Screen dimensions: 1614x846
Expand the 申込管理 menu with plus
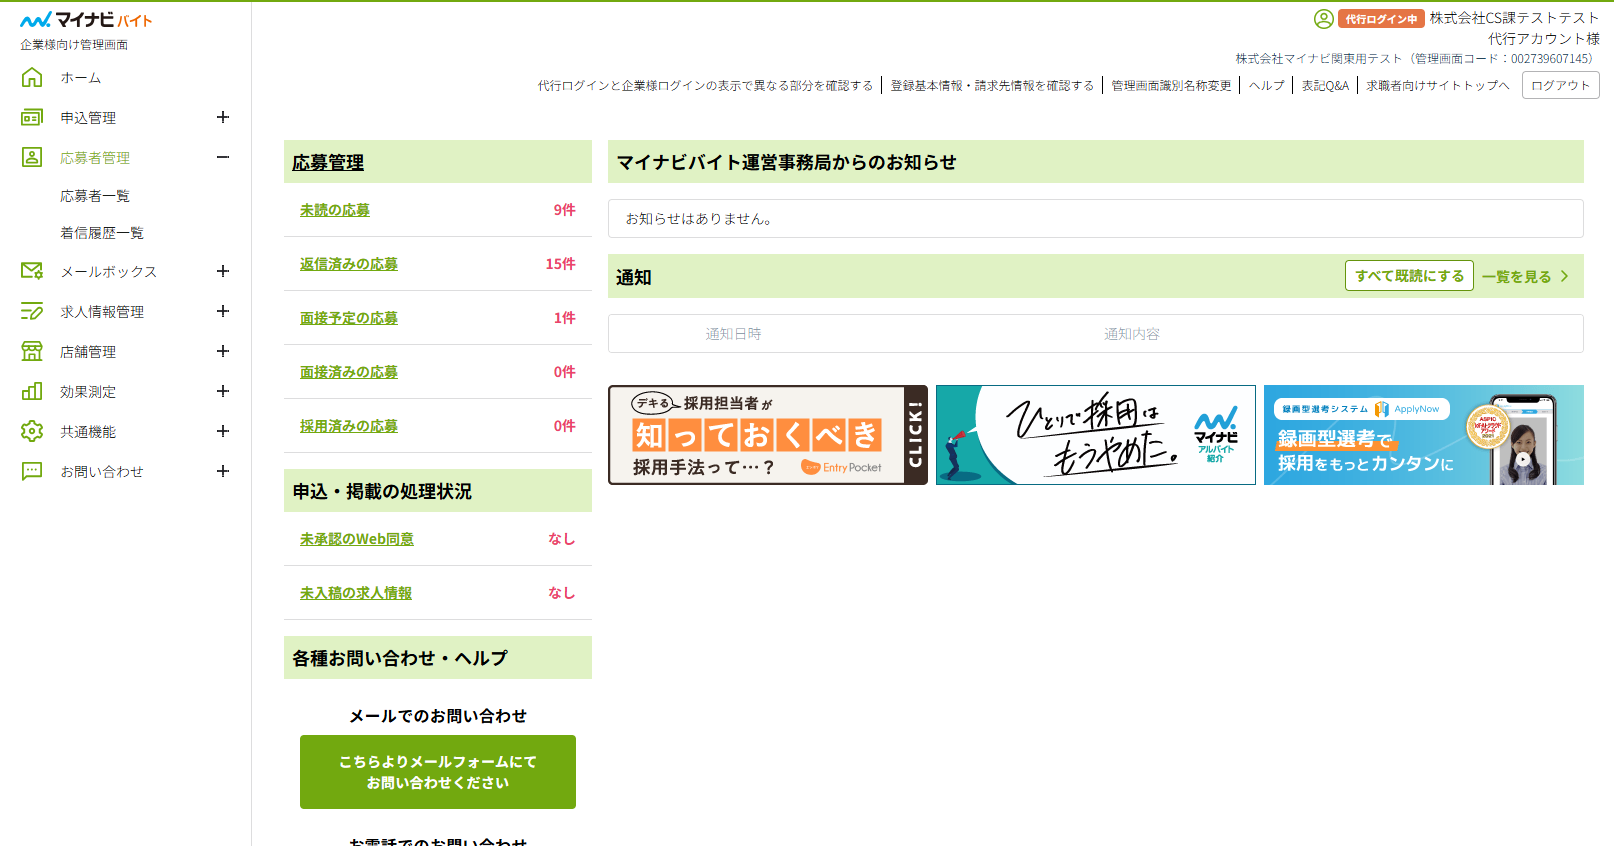coord(223,117)
